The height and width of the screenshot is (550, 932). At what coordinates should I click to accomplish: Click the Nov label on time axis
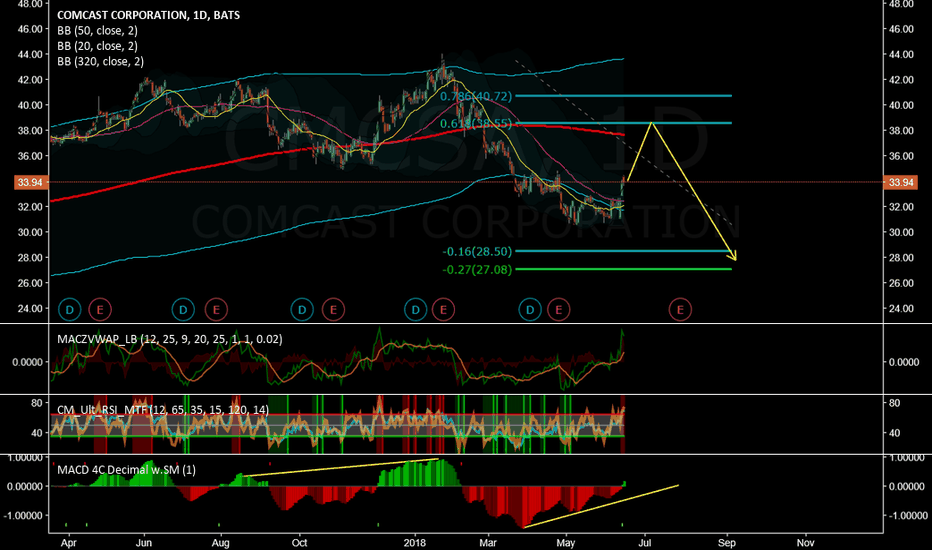pyautogui.click(x=805, y=542)
